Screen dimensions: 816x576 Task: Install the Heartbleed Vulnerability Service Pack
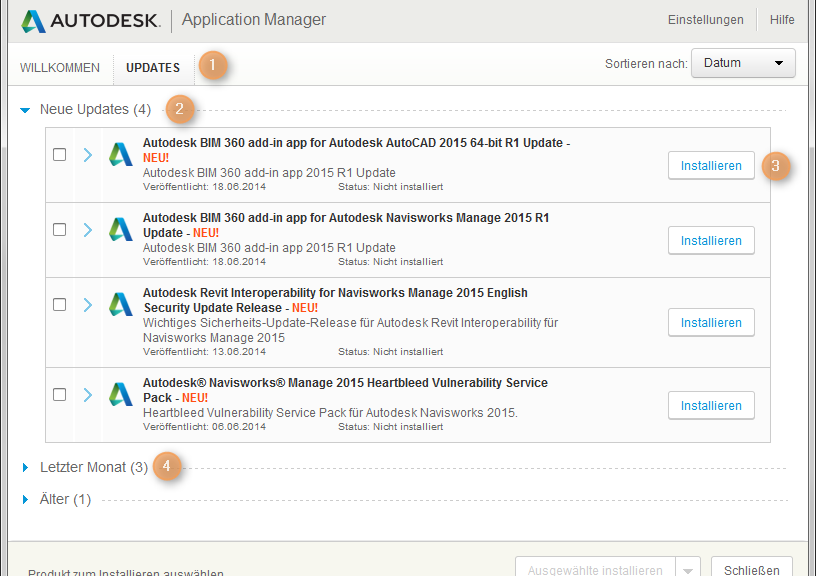pyautogui.click(x=711, y=405)
